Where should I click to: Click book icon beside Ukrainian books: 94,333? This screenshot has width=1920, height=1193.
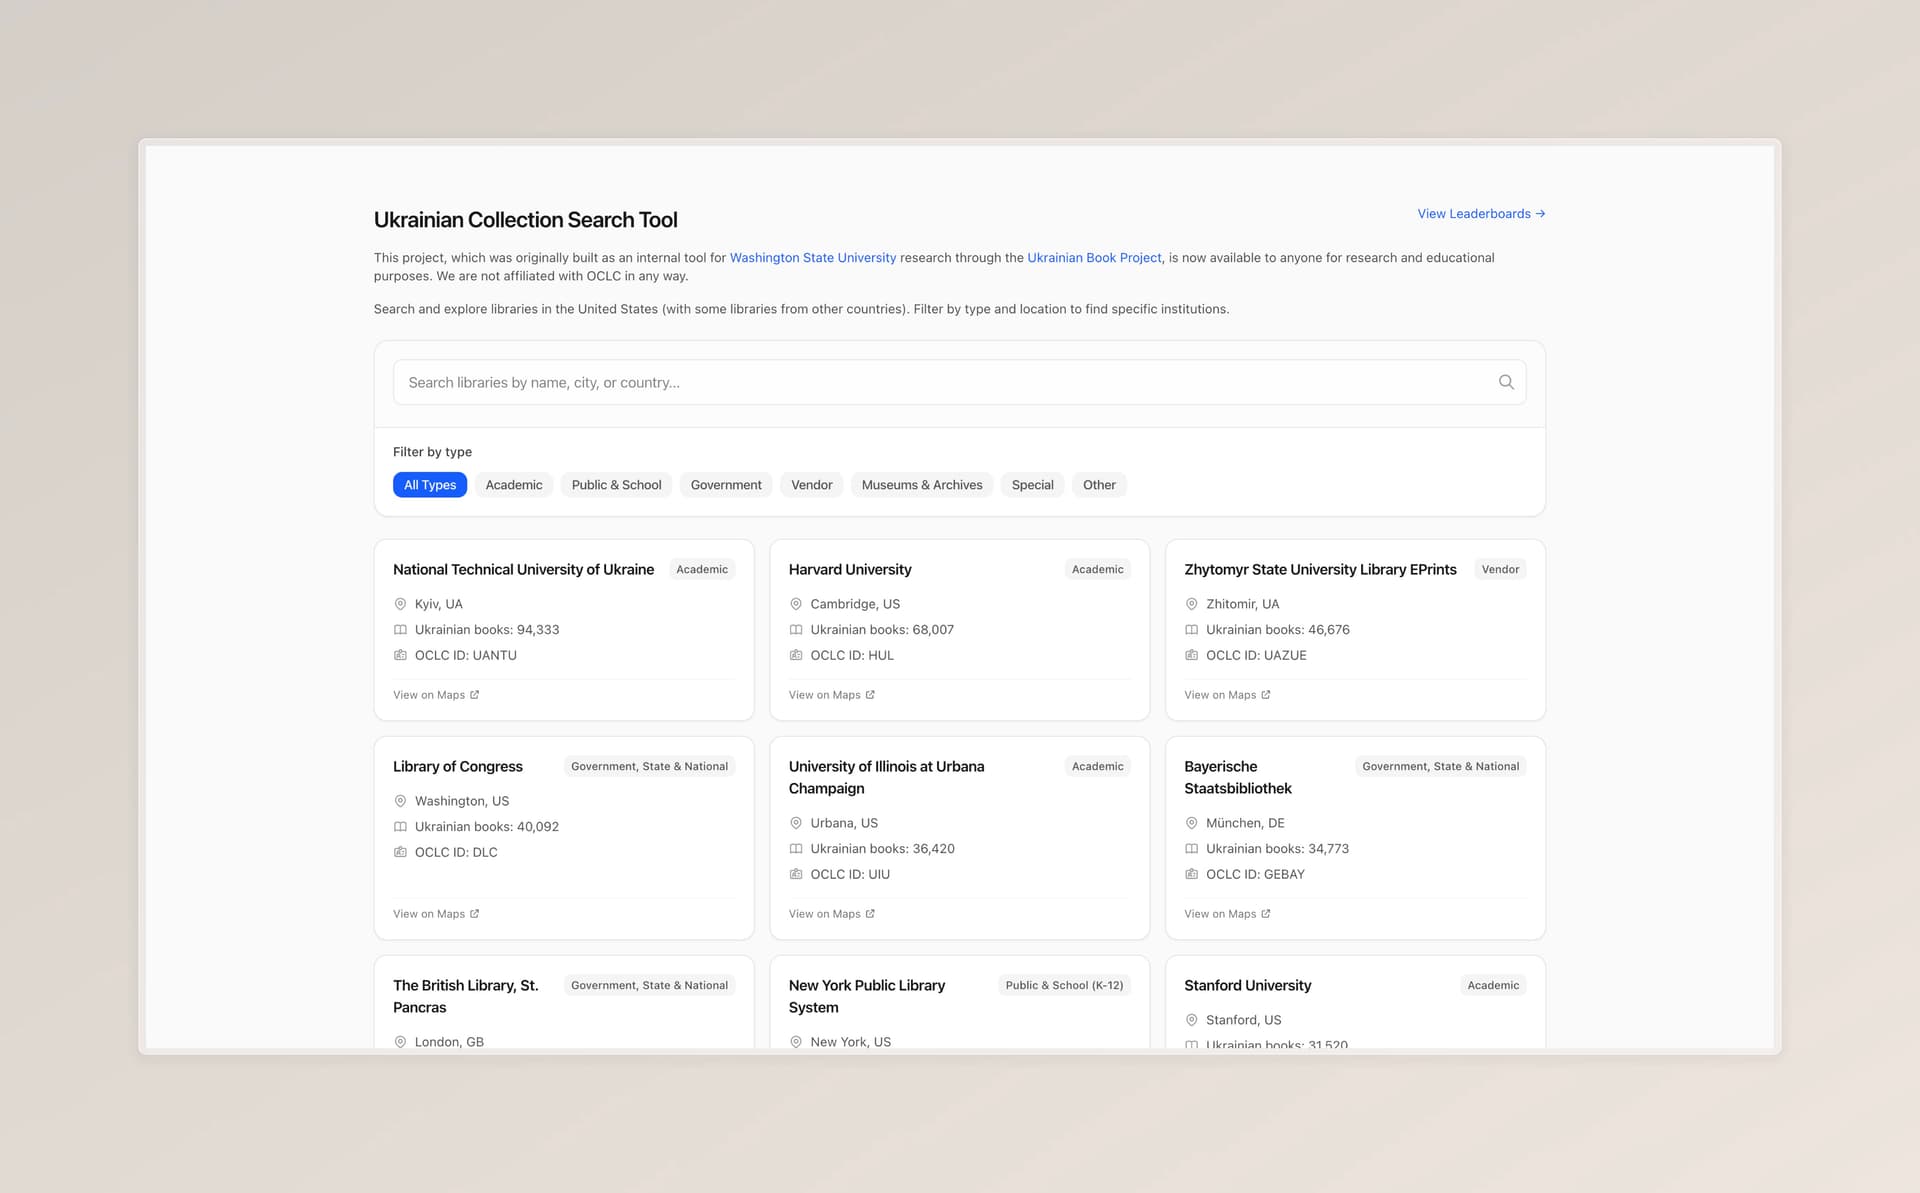coord(400,630)
